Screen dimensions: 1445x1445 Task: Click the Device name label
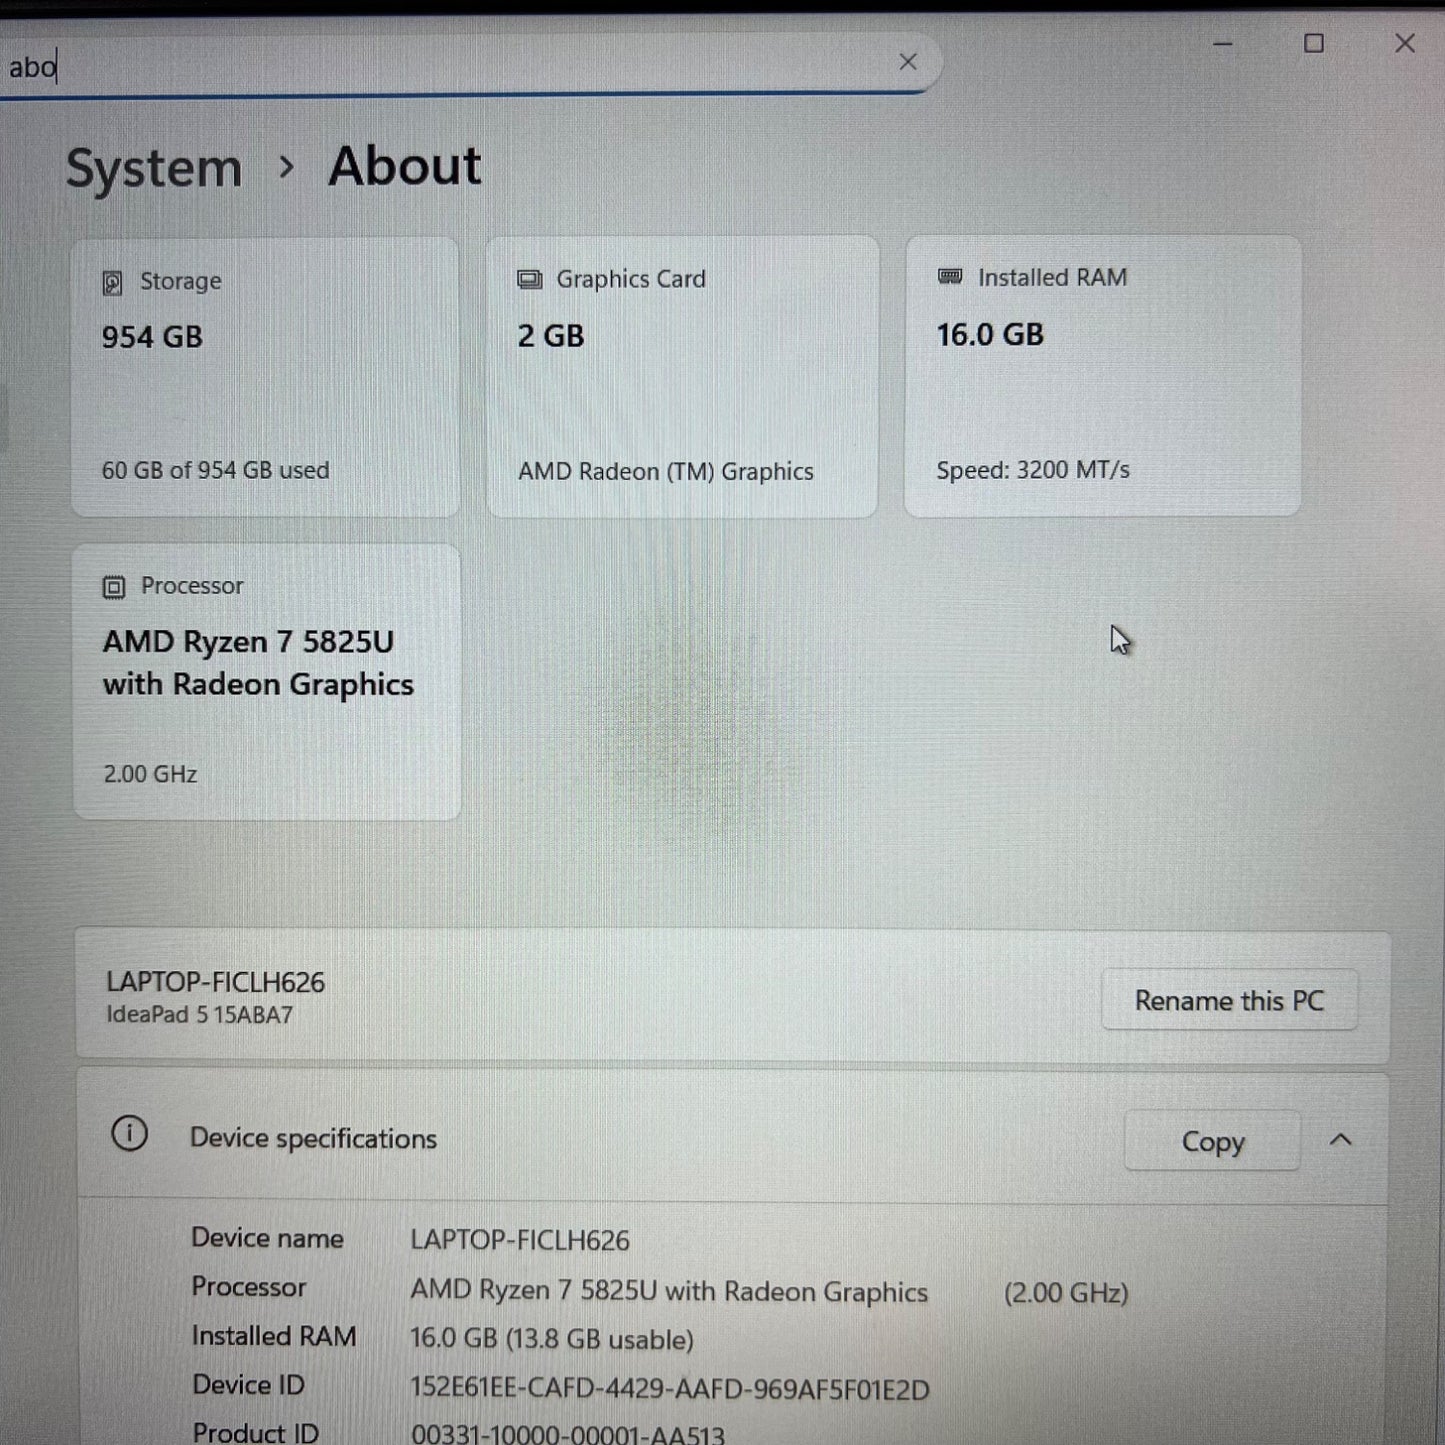pos(267,1238)
